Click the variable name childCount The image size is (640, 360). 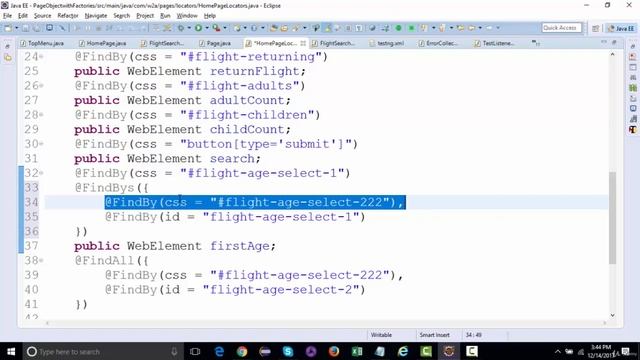pyautogui.click(x=247, y=129)
